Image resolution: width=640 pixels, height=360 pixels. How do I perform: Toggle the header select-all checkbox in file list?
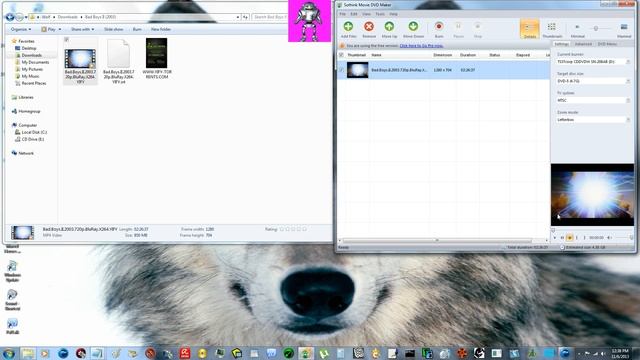pos(341,55)
